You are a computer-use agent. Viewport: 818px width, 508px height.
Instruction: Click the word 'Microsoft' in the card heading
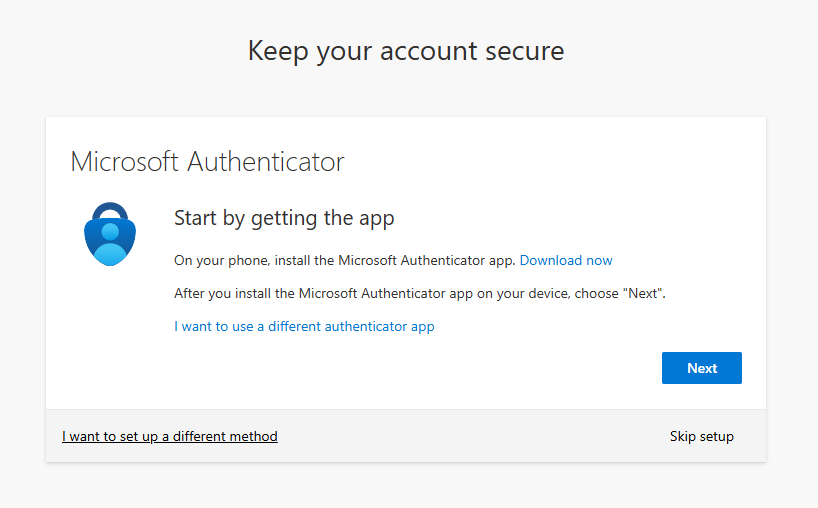coord(124,162)
